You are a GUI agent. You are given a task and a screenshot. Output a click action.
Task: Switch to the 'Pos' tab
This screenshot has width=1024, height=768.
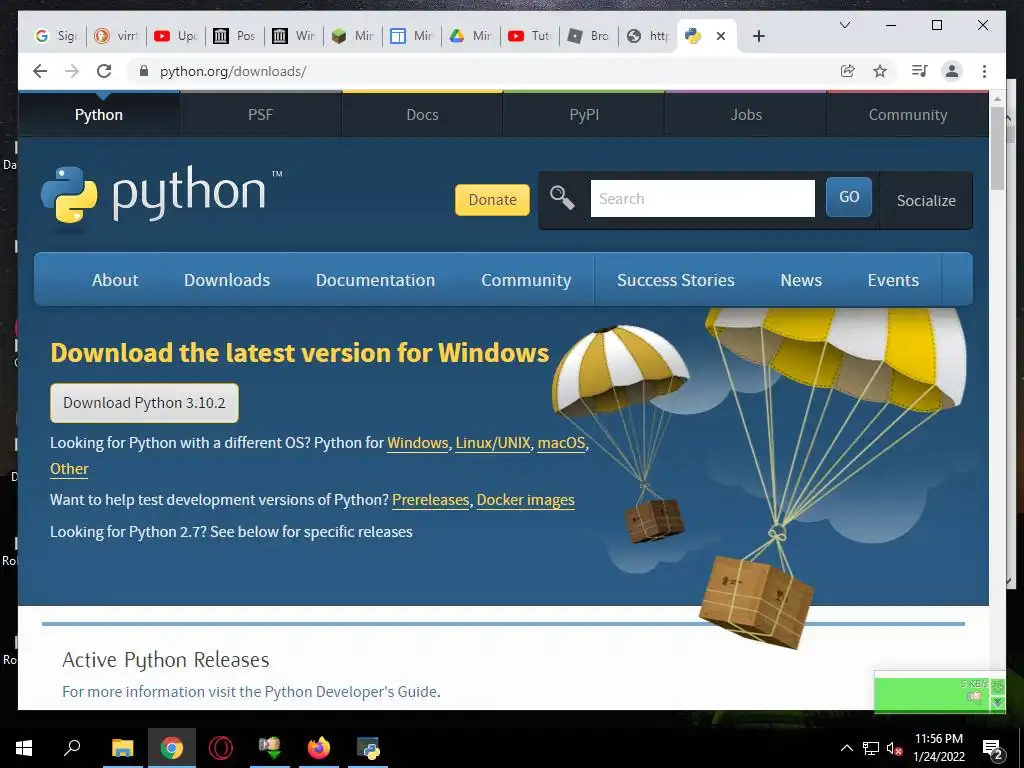click(234, 36)
